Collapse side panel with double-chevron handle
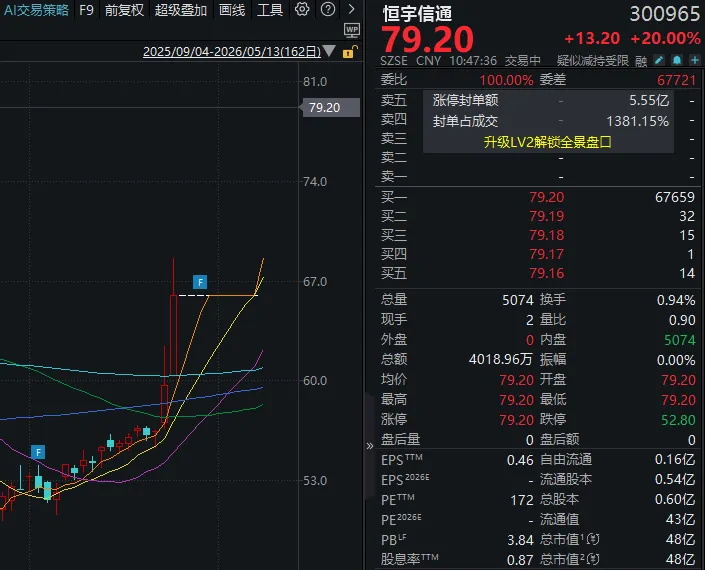 click(x=370, y=446)
